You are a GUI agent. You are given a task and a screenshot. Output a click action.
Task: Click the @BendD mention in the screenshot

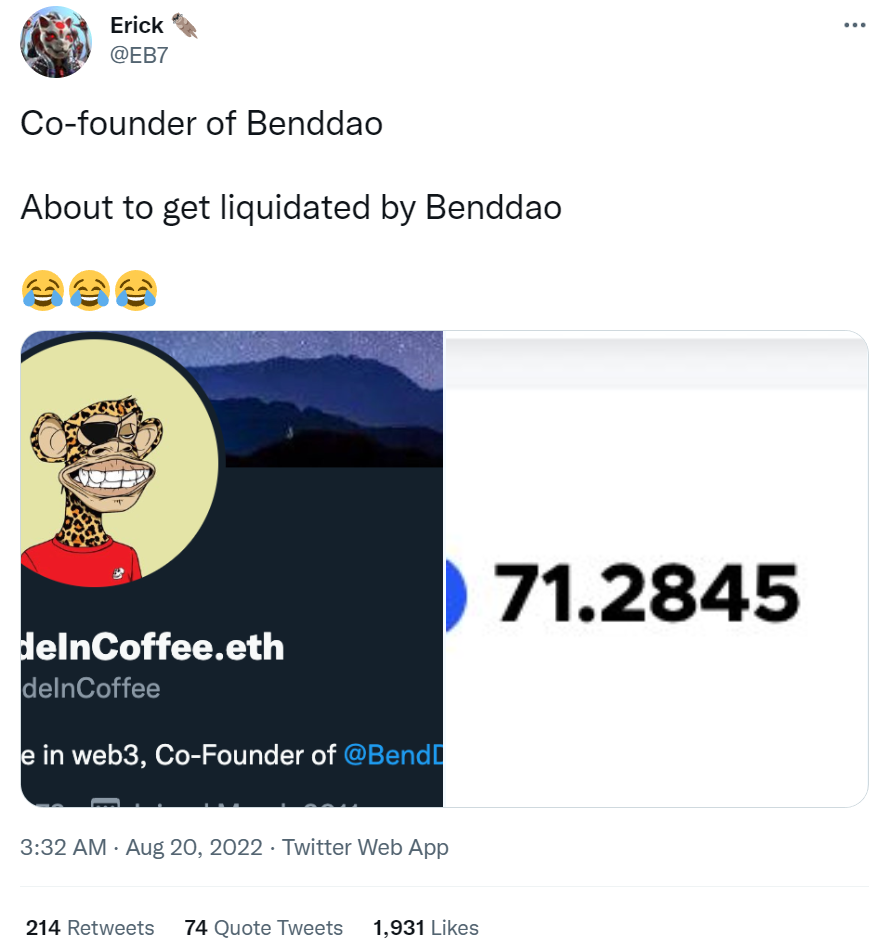pos(393,755)
